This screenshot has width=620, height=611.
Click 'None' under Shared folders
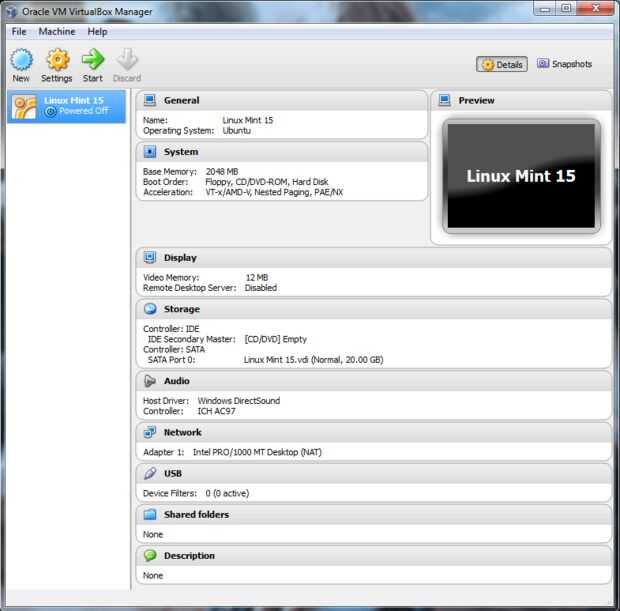click(x=153, y=535)
